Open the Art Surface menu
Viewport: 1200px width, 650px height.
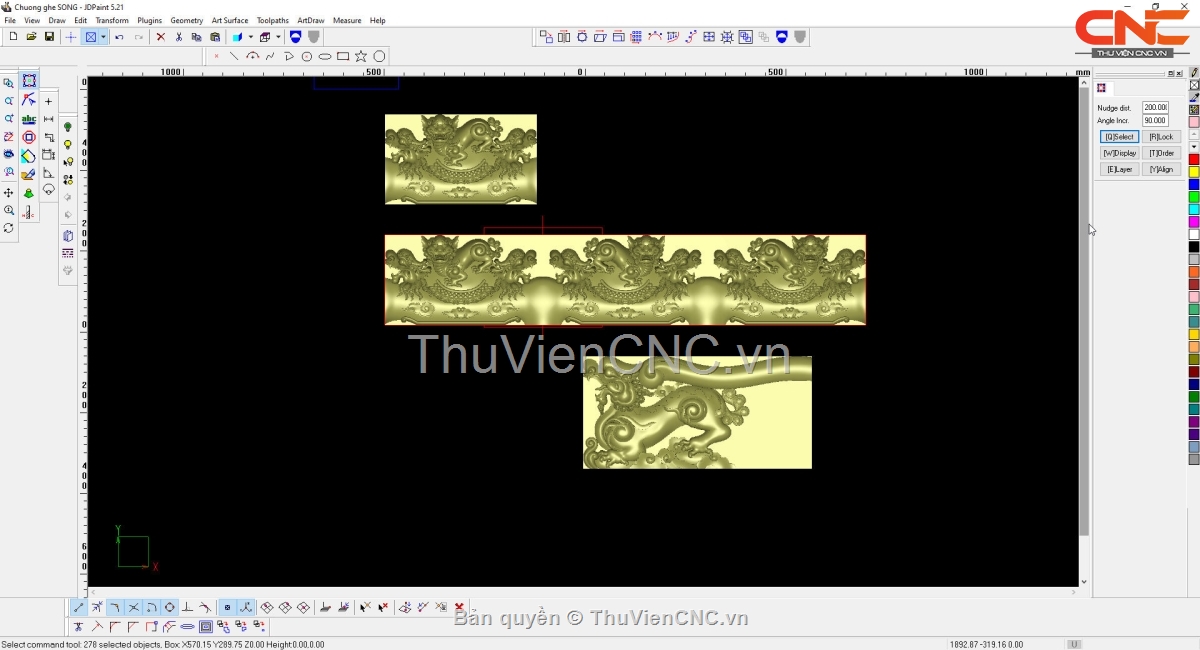(x=229, y=20)
